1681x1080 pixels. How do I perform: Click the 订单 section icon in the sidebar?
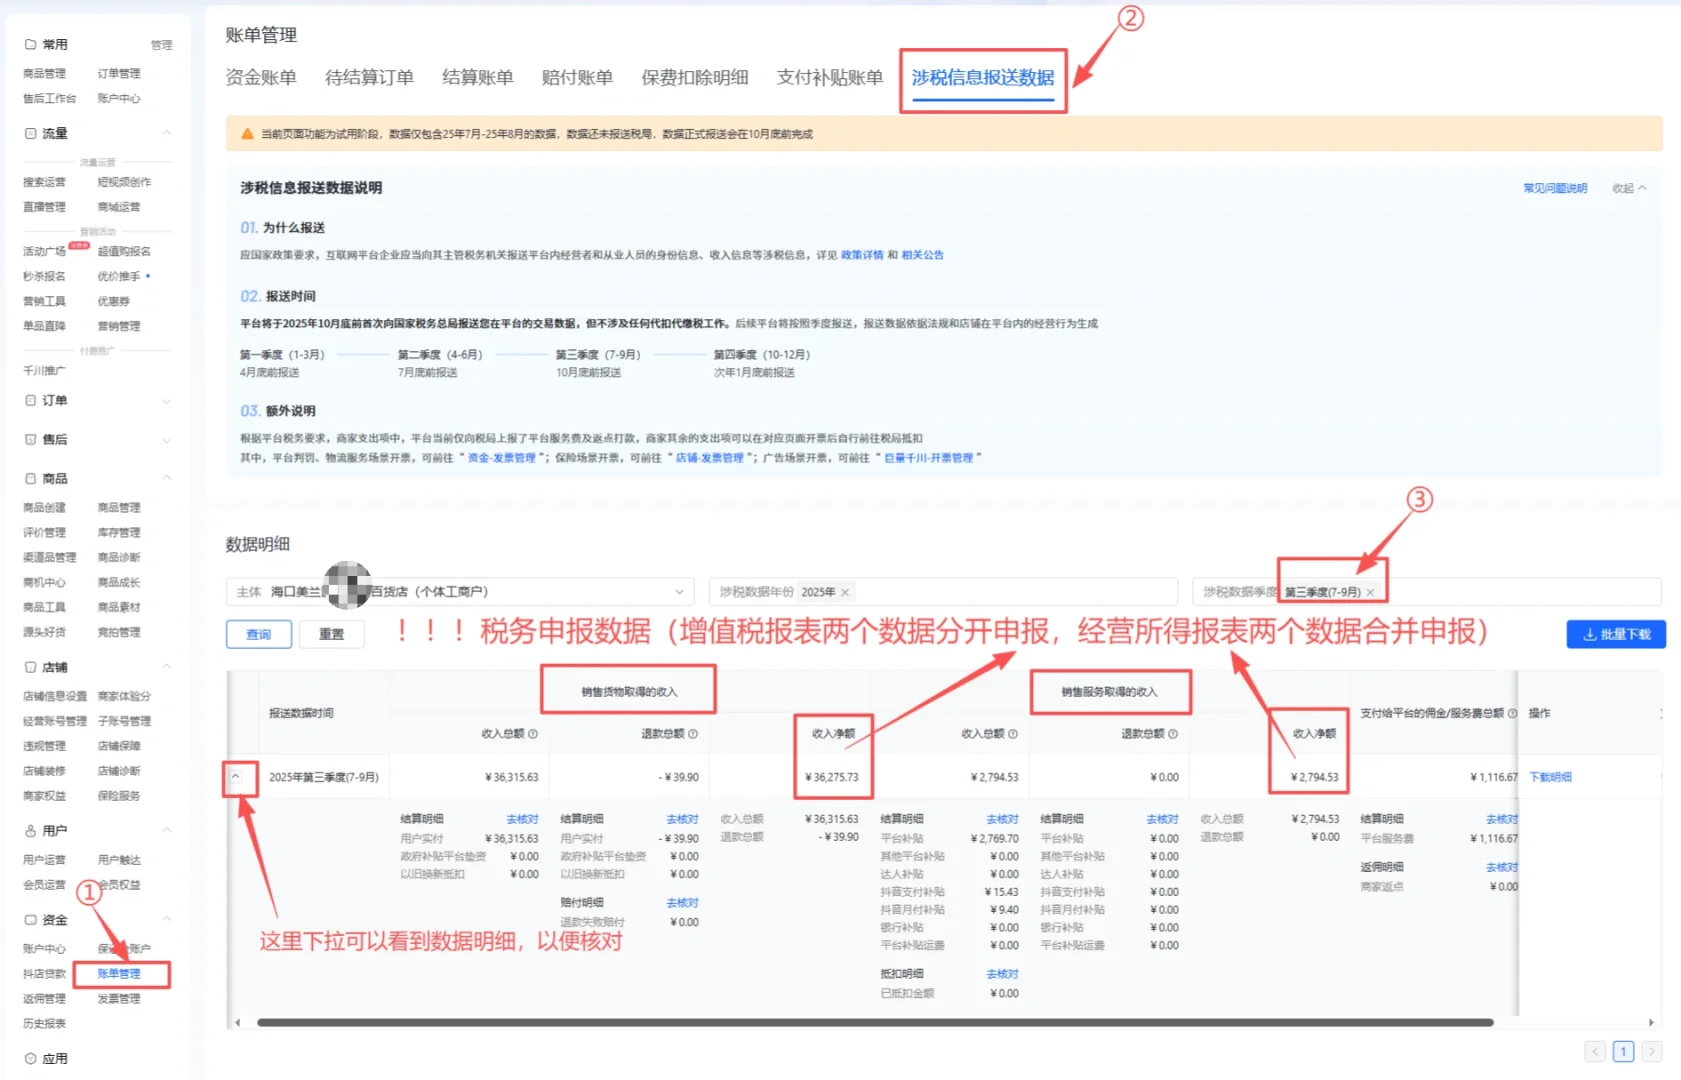click(x=30, y=400)
